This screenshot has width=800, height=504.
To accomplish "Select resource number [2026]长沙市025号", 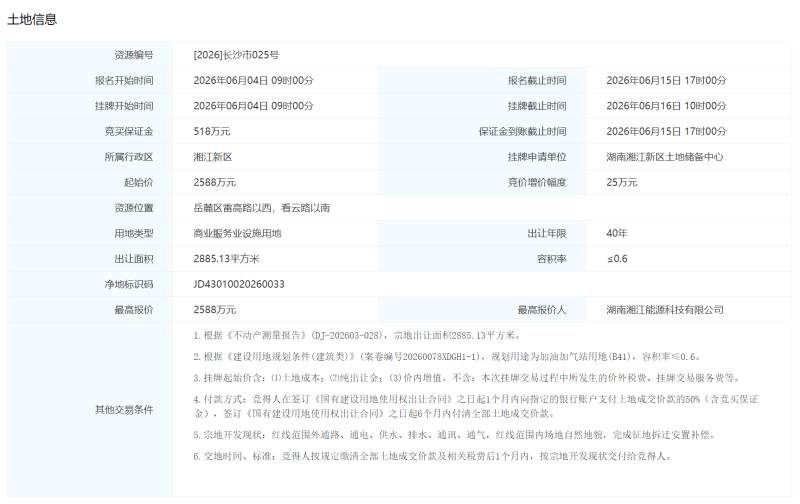I will (236, 55).
